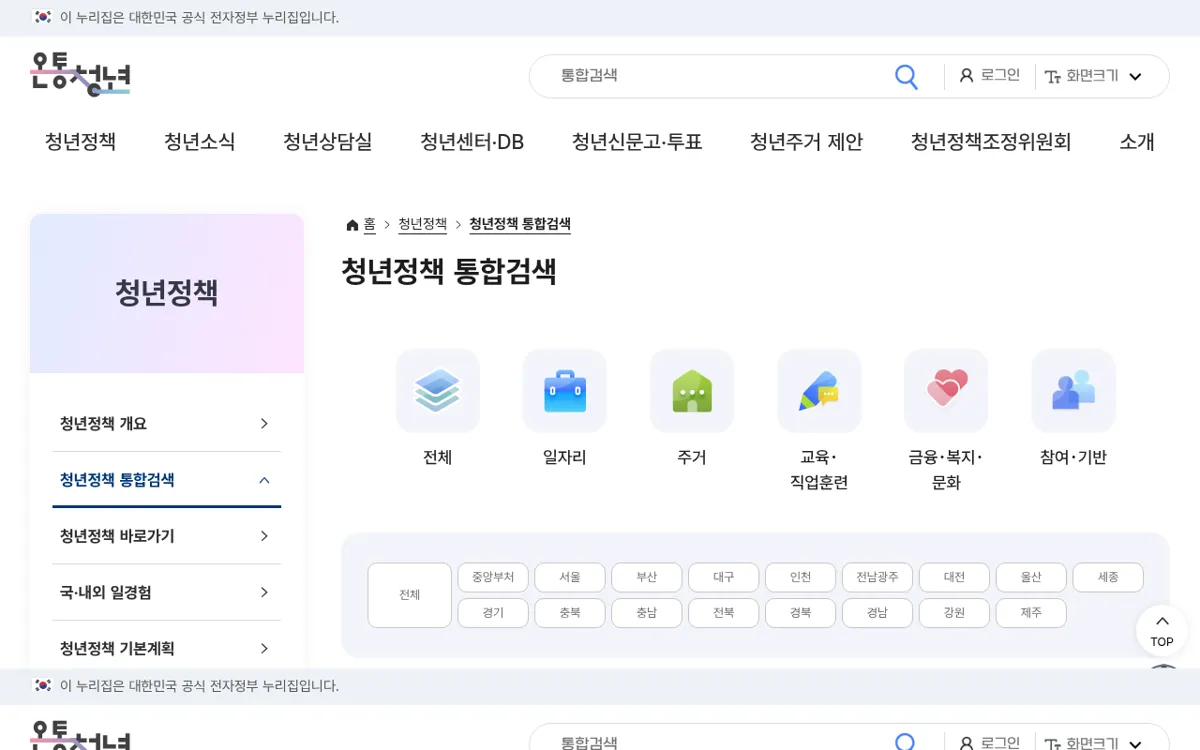This screenshot has height=750, width=1200.
Task: Toggle the 부산 region filter
Action: [647, 577]
